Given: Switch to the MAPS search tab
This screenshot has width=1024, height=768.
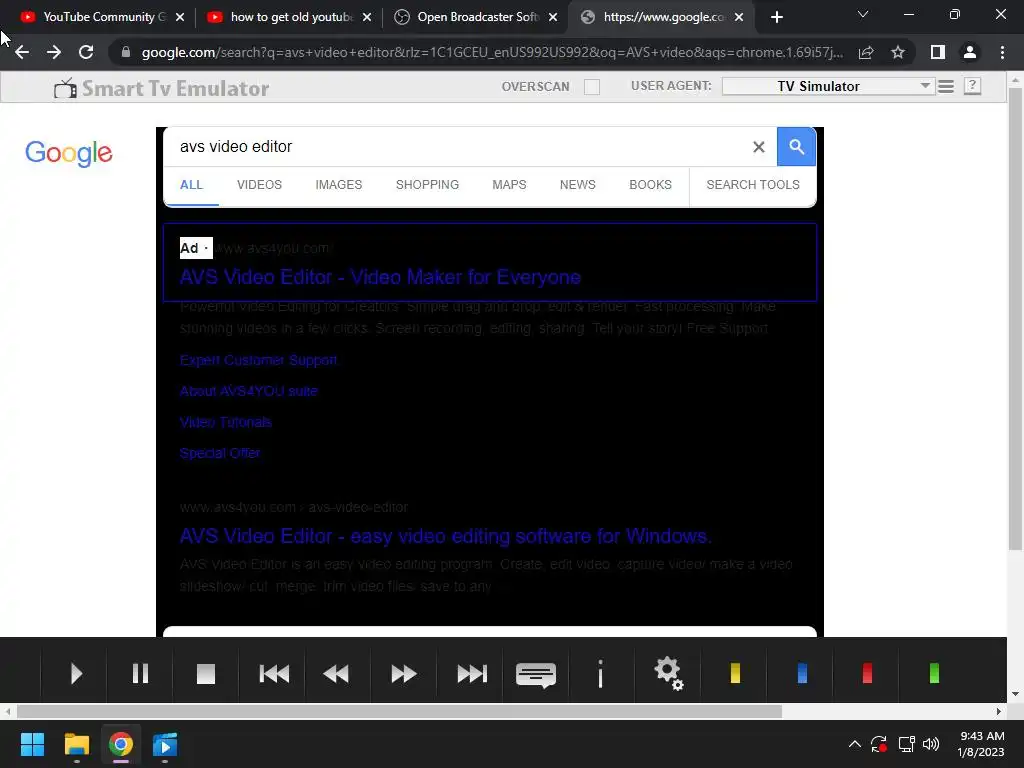Looking at the screenshot, I should (509, 185).
